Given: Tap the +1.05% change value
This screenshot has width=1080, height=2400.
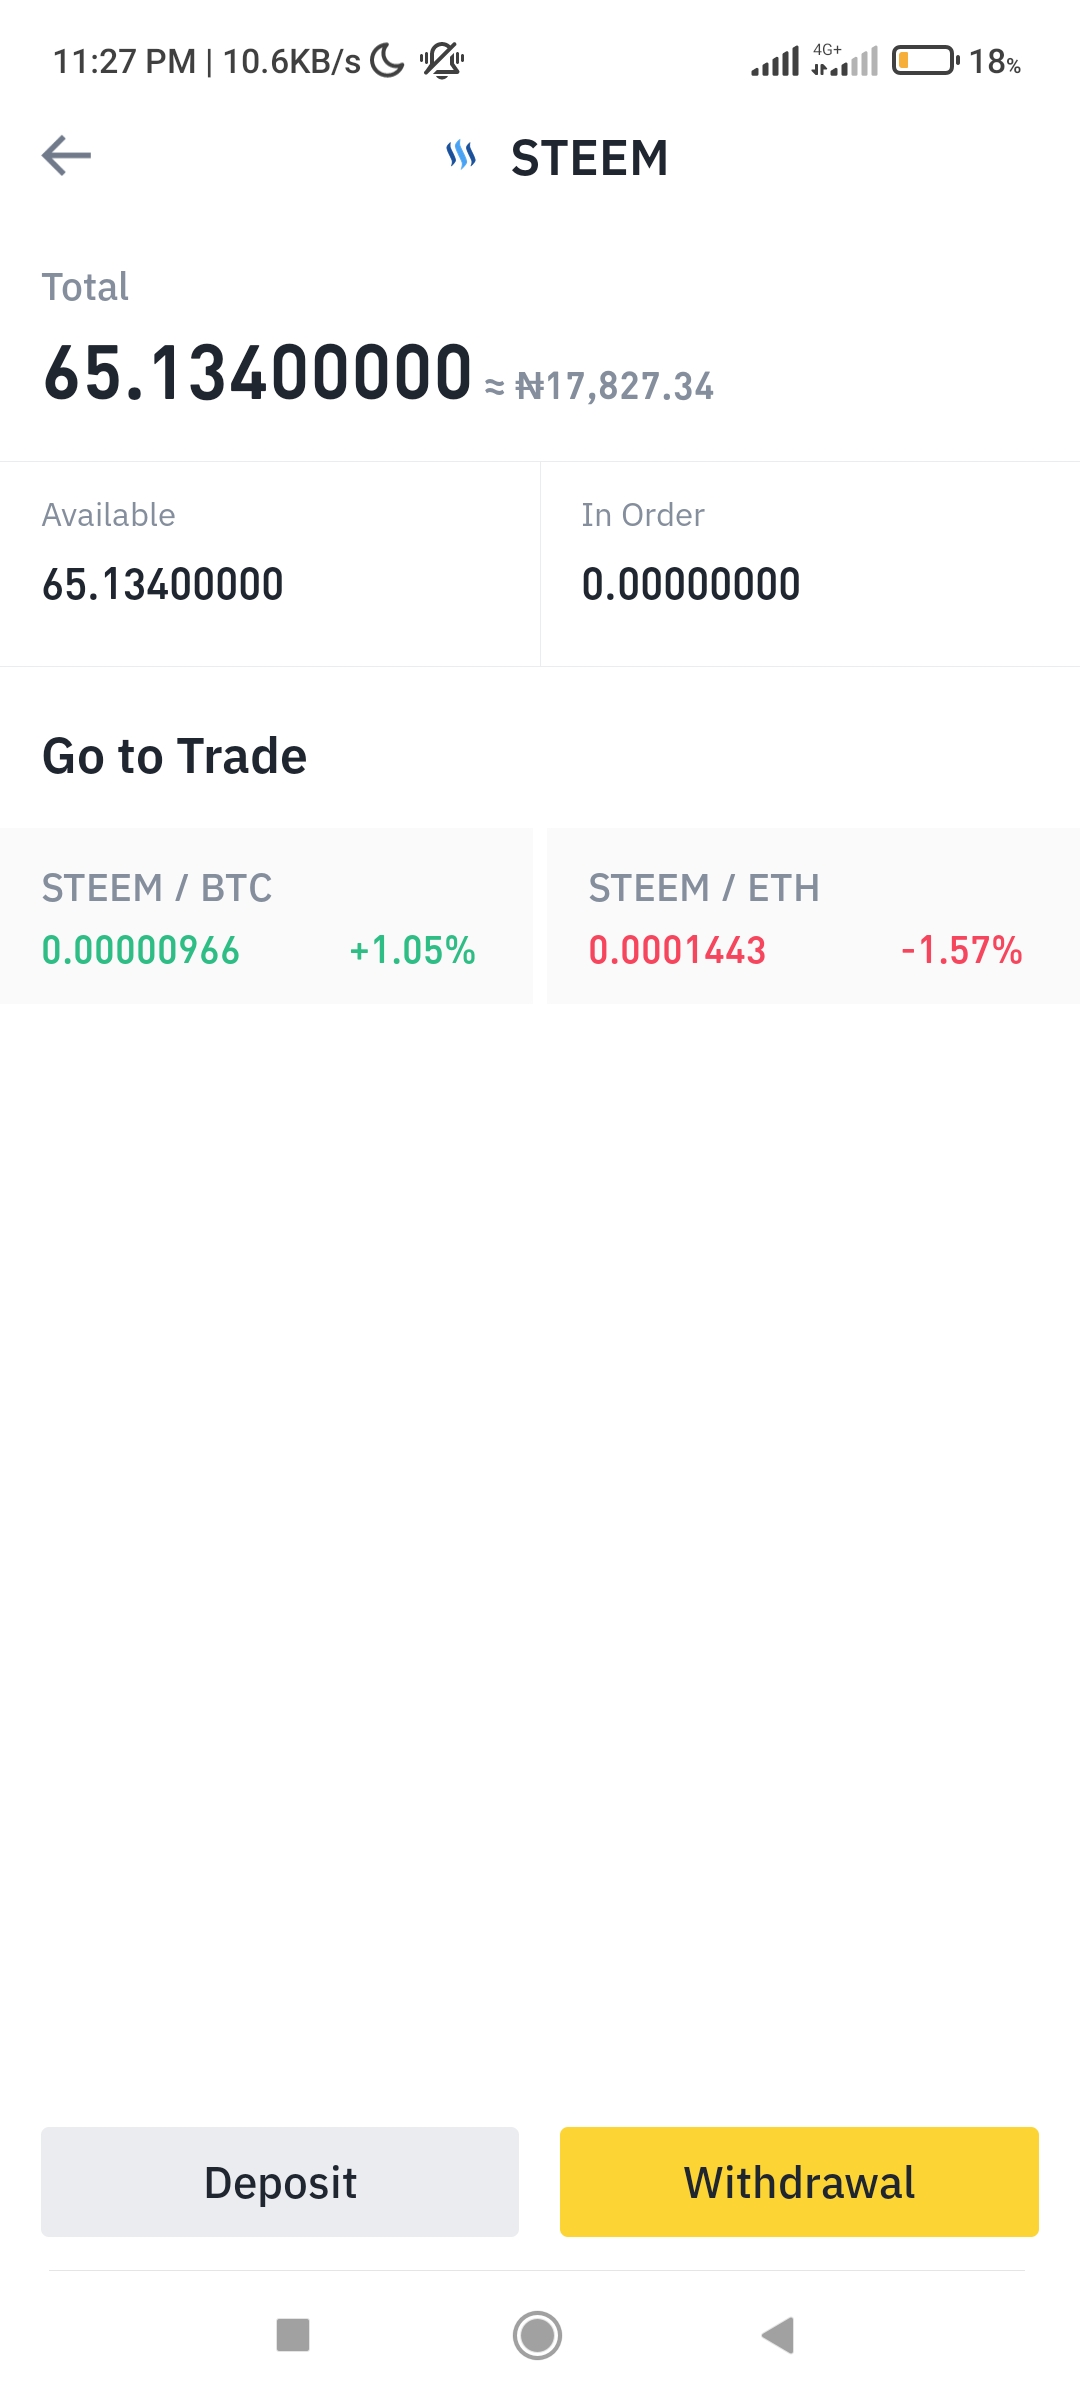Looking at the screenshot, I should click(412, 950).
